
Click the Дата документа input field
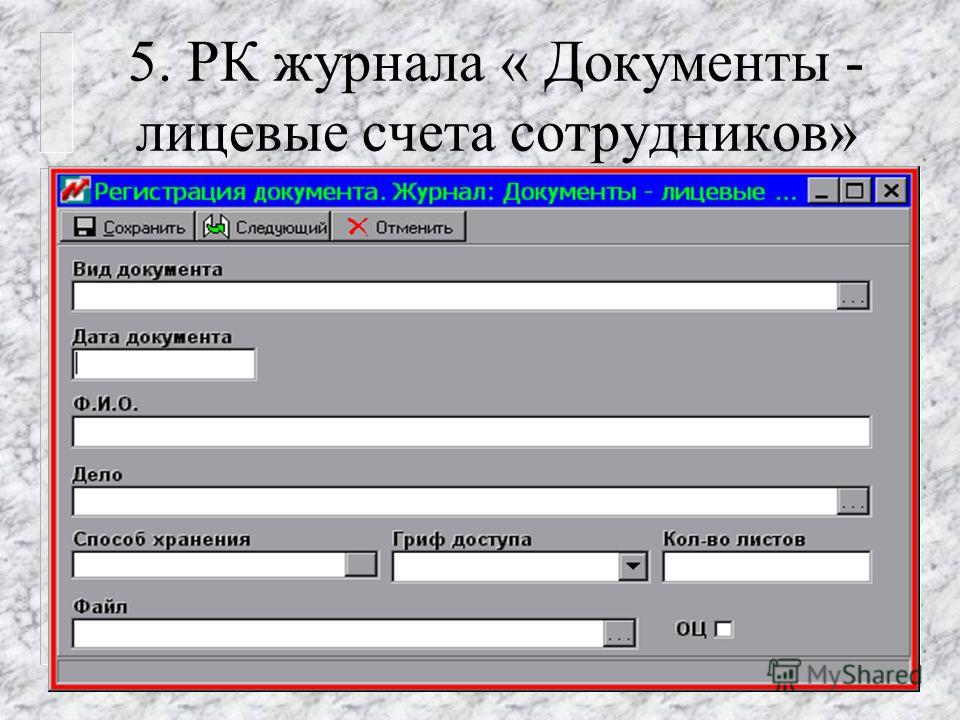tap(164, 364)
